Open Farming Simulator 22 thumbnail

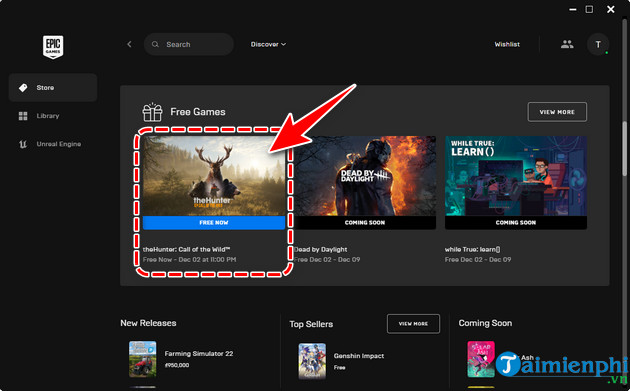click(x=143, y=359)
